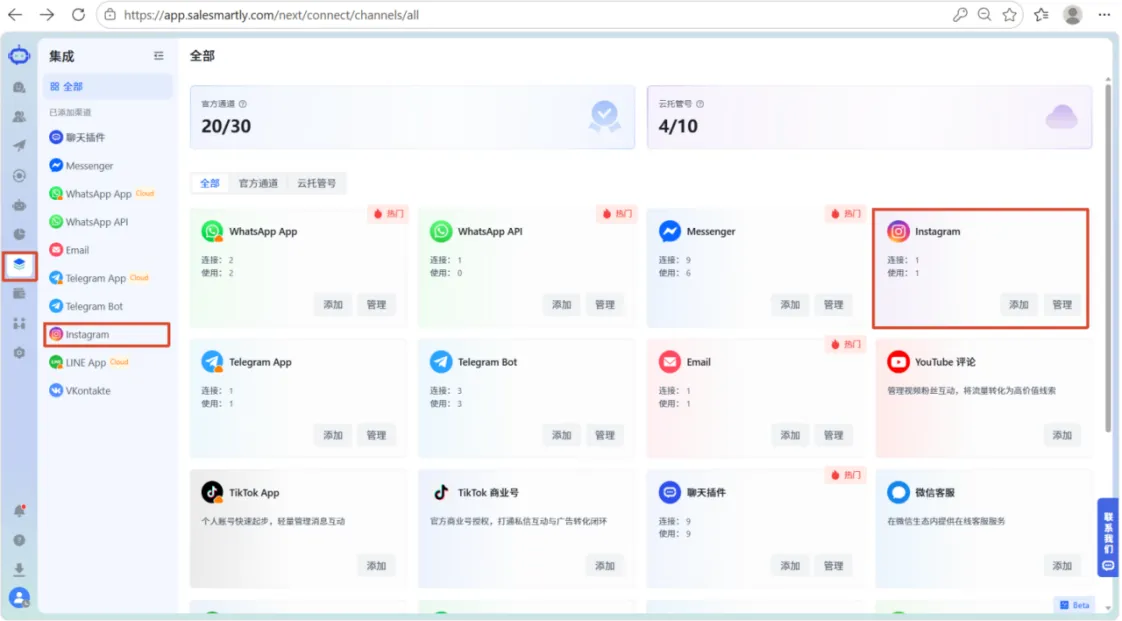Click 添加 on the Email card

tap(790, 435)
